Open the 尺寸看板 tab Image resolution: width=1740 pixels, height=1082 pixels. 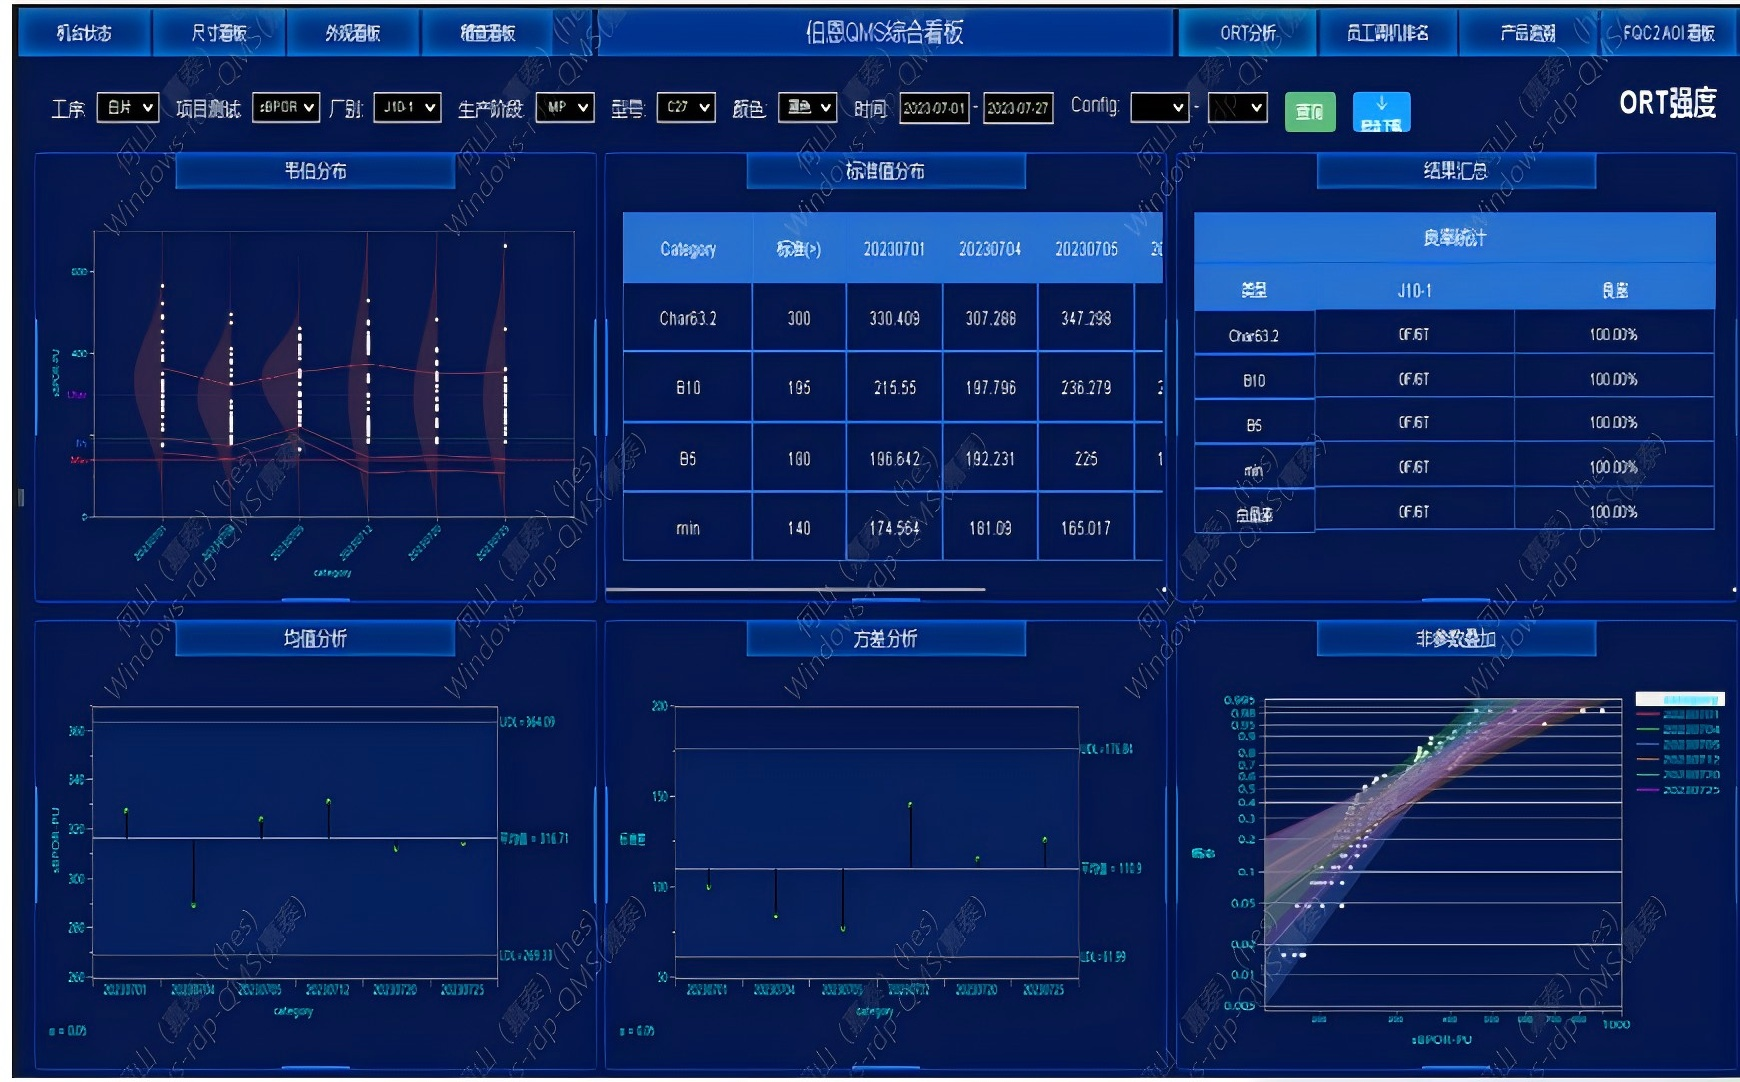click(x=219, y=33)
